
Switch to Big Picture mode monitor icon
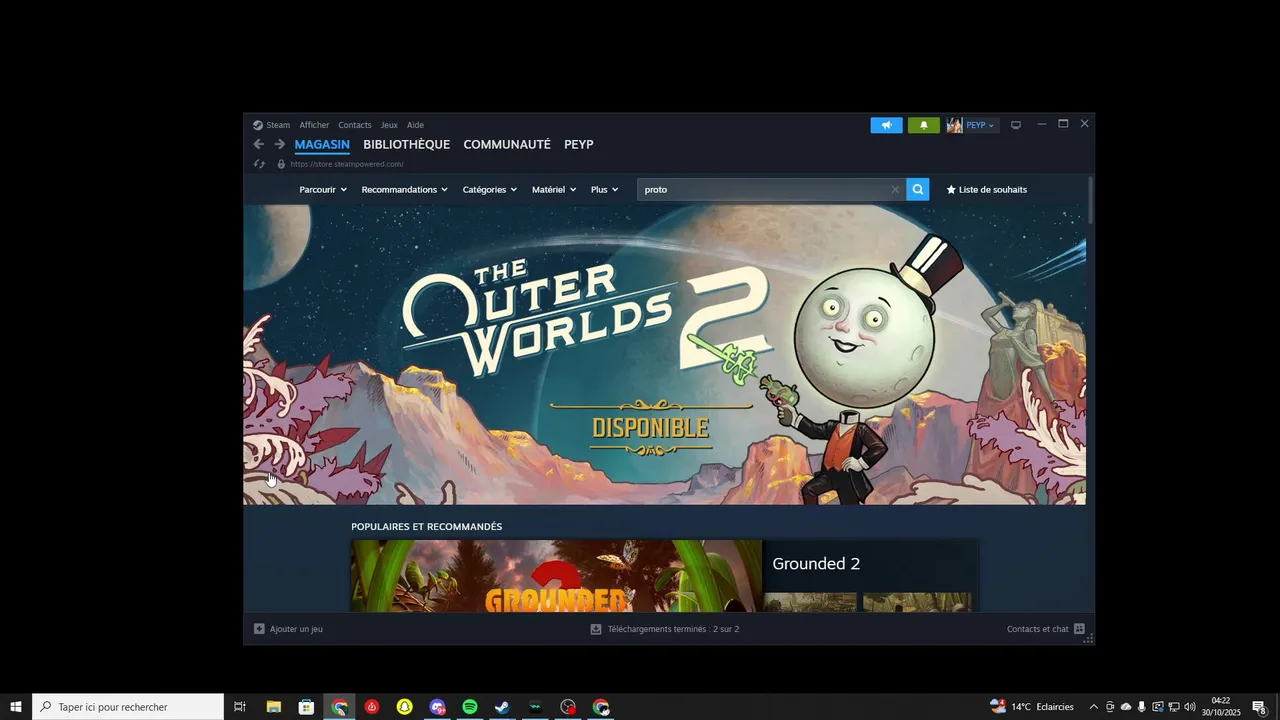click(x=1016, y=125)
